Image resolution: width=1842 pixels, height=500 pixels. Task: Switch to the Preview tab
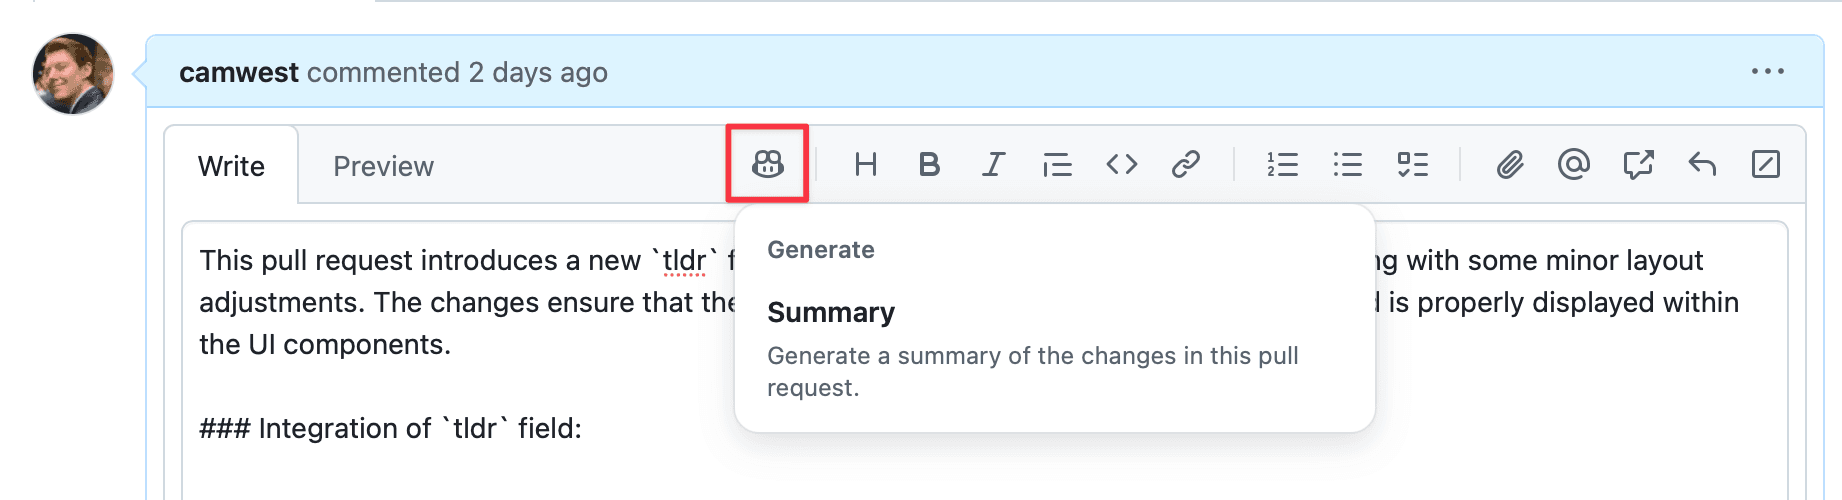coord(383,166)
